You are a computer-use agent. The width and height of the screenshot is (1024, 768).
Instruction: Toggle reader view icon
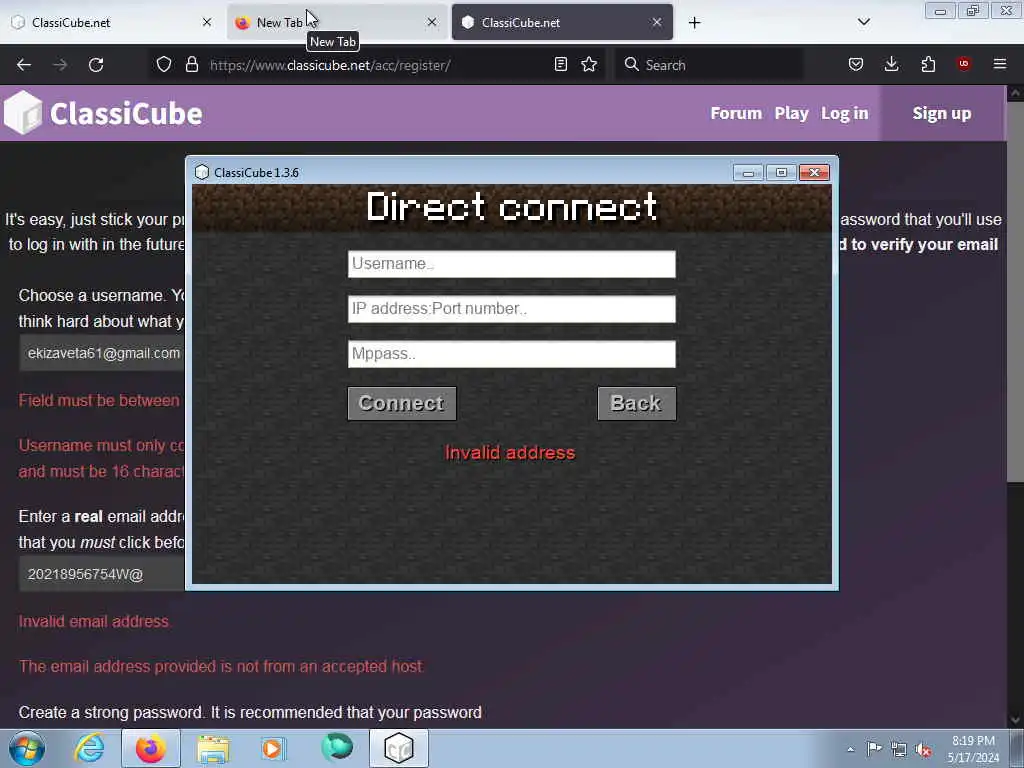[x=560, y=64]
